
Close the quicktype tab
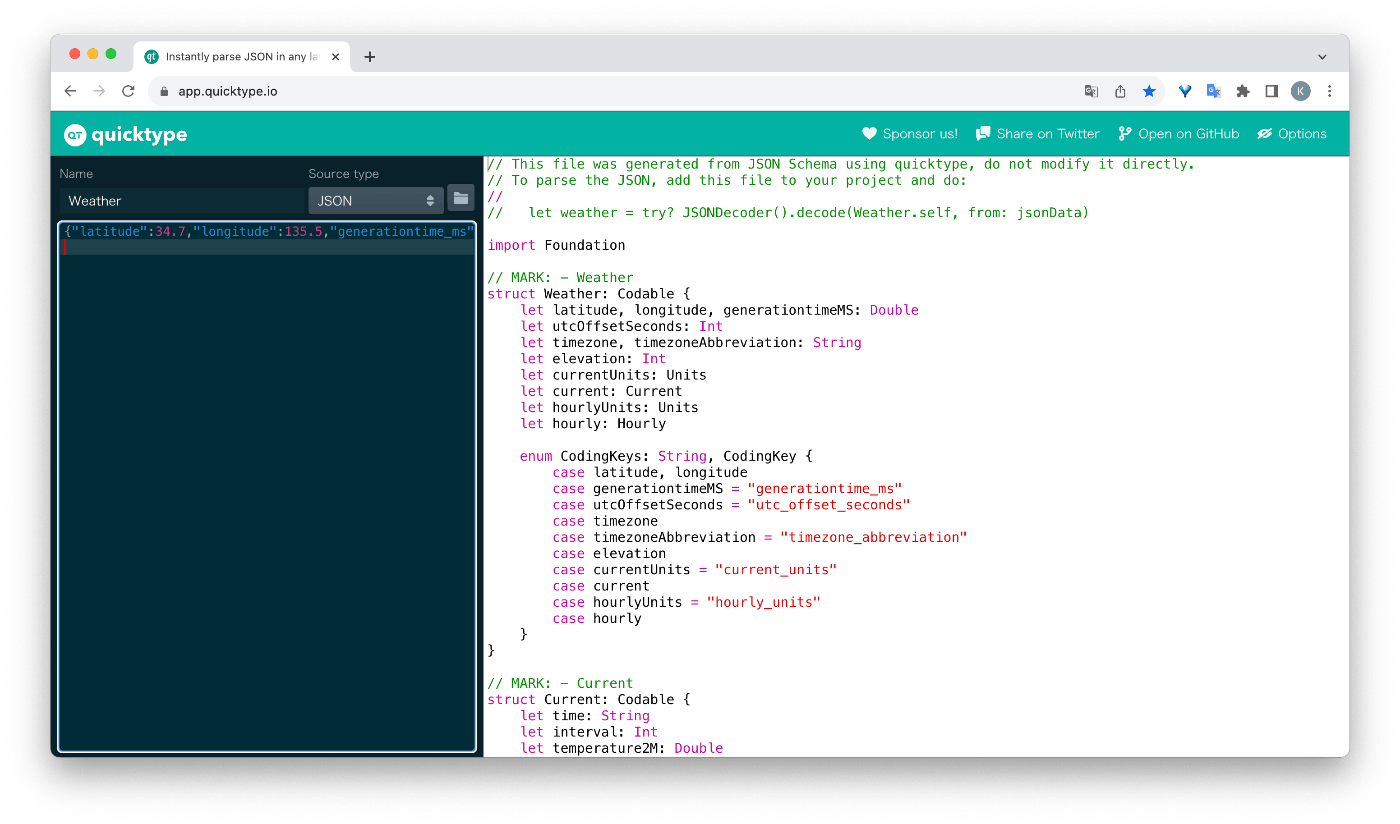click(335, 57)
